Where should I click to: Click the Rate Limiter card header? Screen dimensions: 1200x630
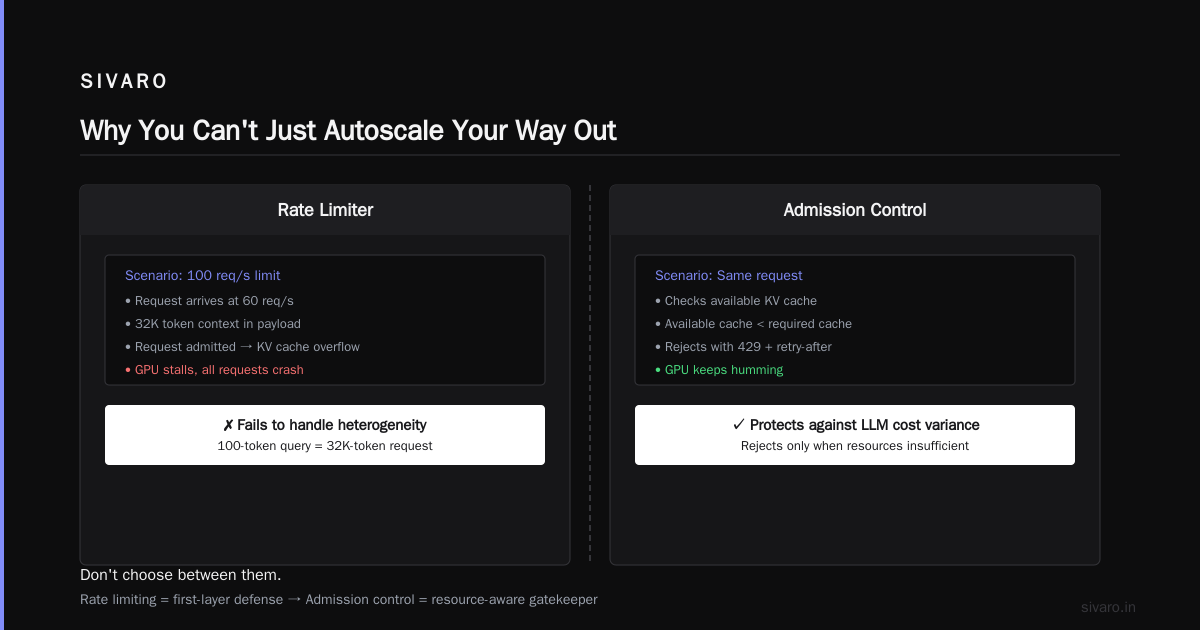(325, 210)
